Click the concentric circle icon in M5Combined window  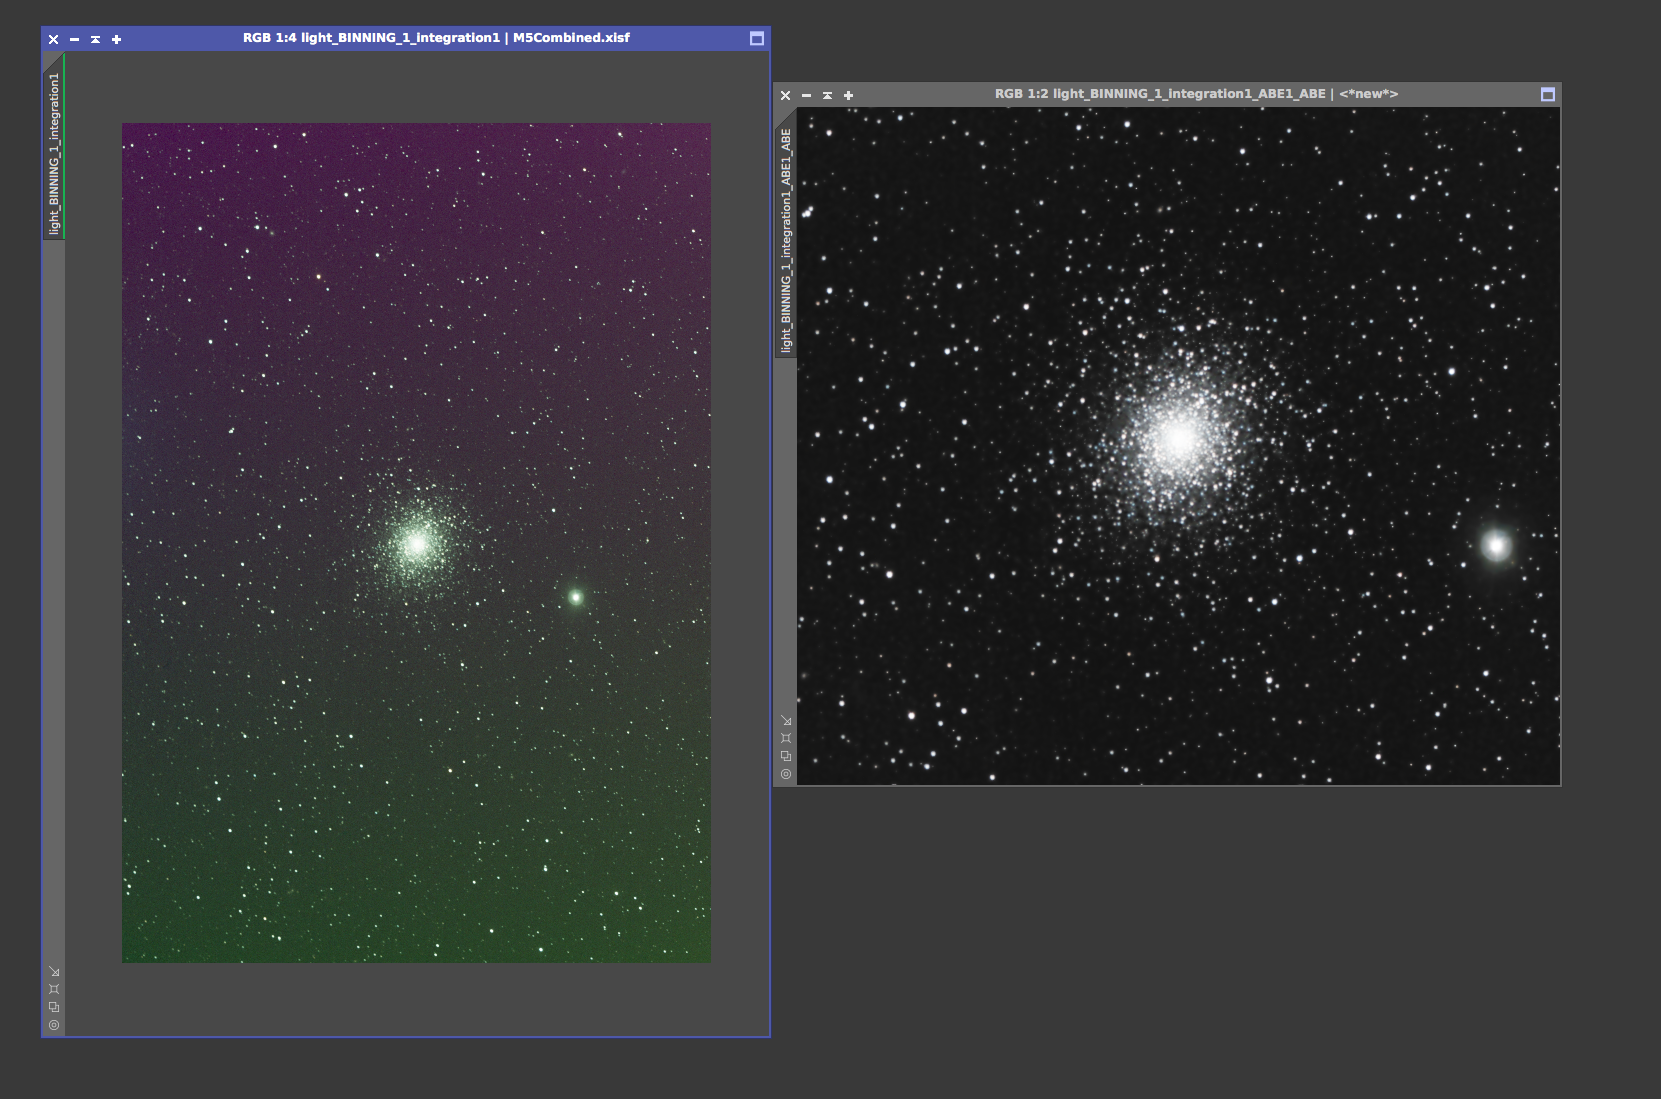tap(54, 1025)
